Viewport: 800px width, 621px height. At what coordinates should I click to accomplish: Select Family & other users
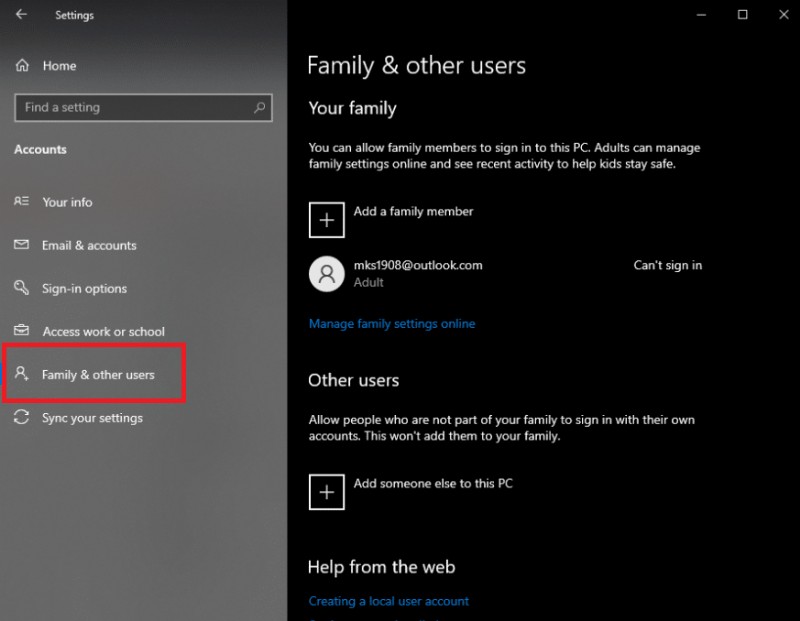click(98, 375)
